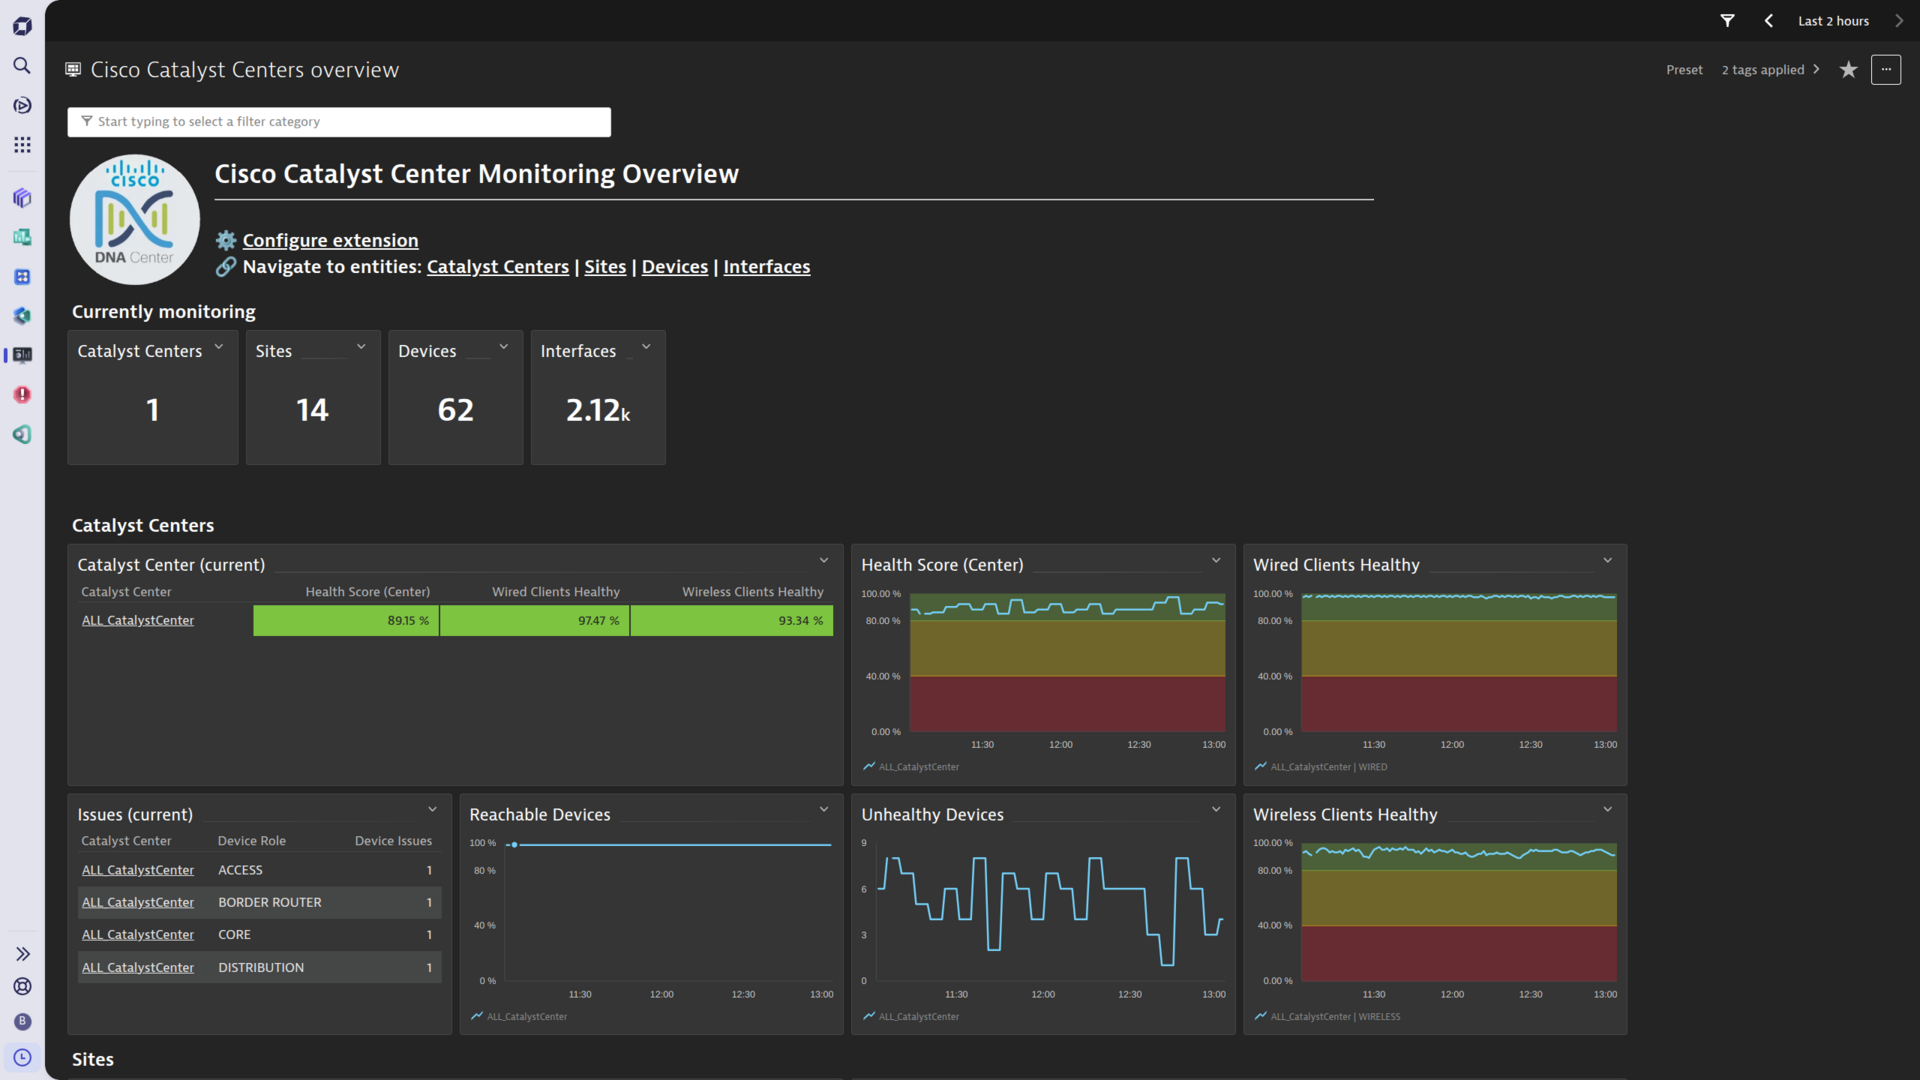Click the gear icon beside Configure extension

tap(226, 240)
